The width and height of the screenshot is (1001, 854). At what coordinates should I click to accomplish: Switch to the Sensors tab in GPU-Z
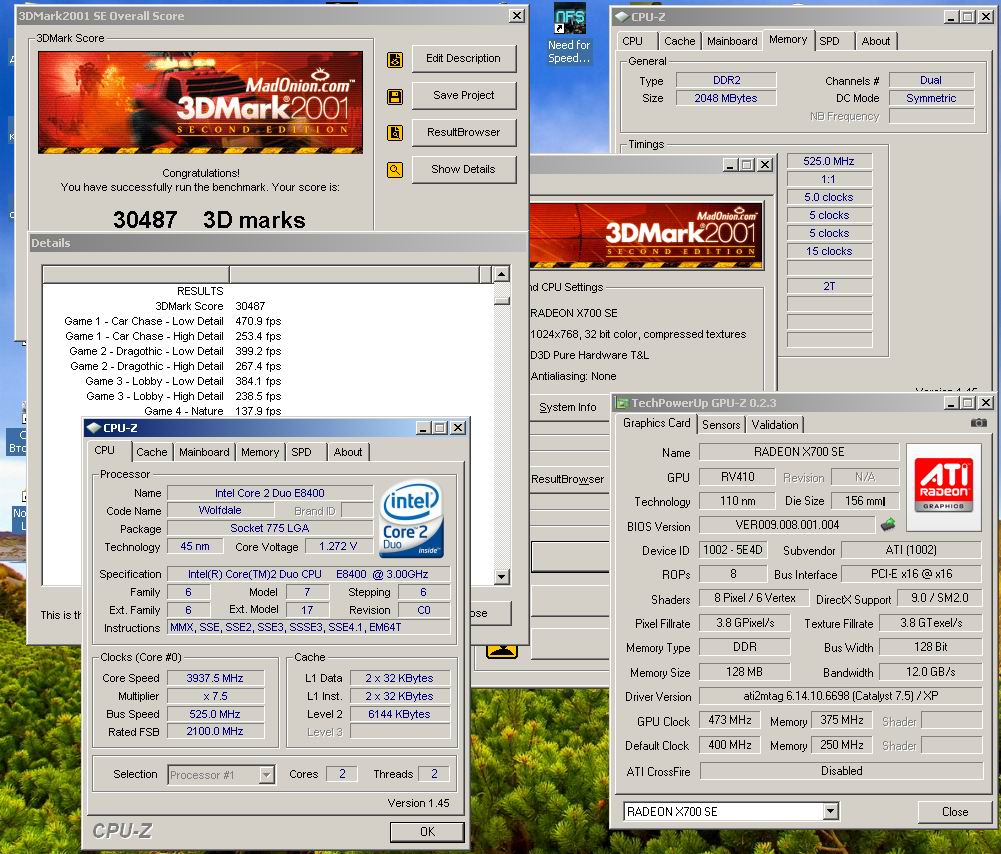pyautogui.click(x=721, y=424)
